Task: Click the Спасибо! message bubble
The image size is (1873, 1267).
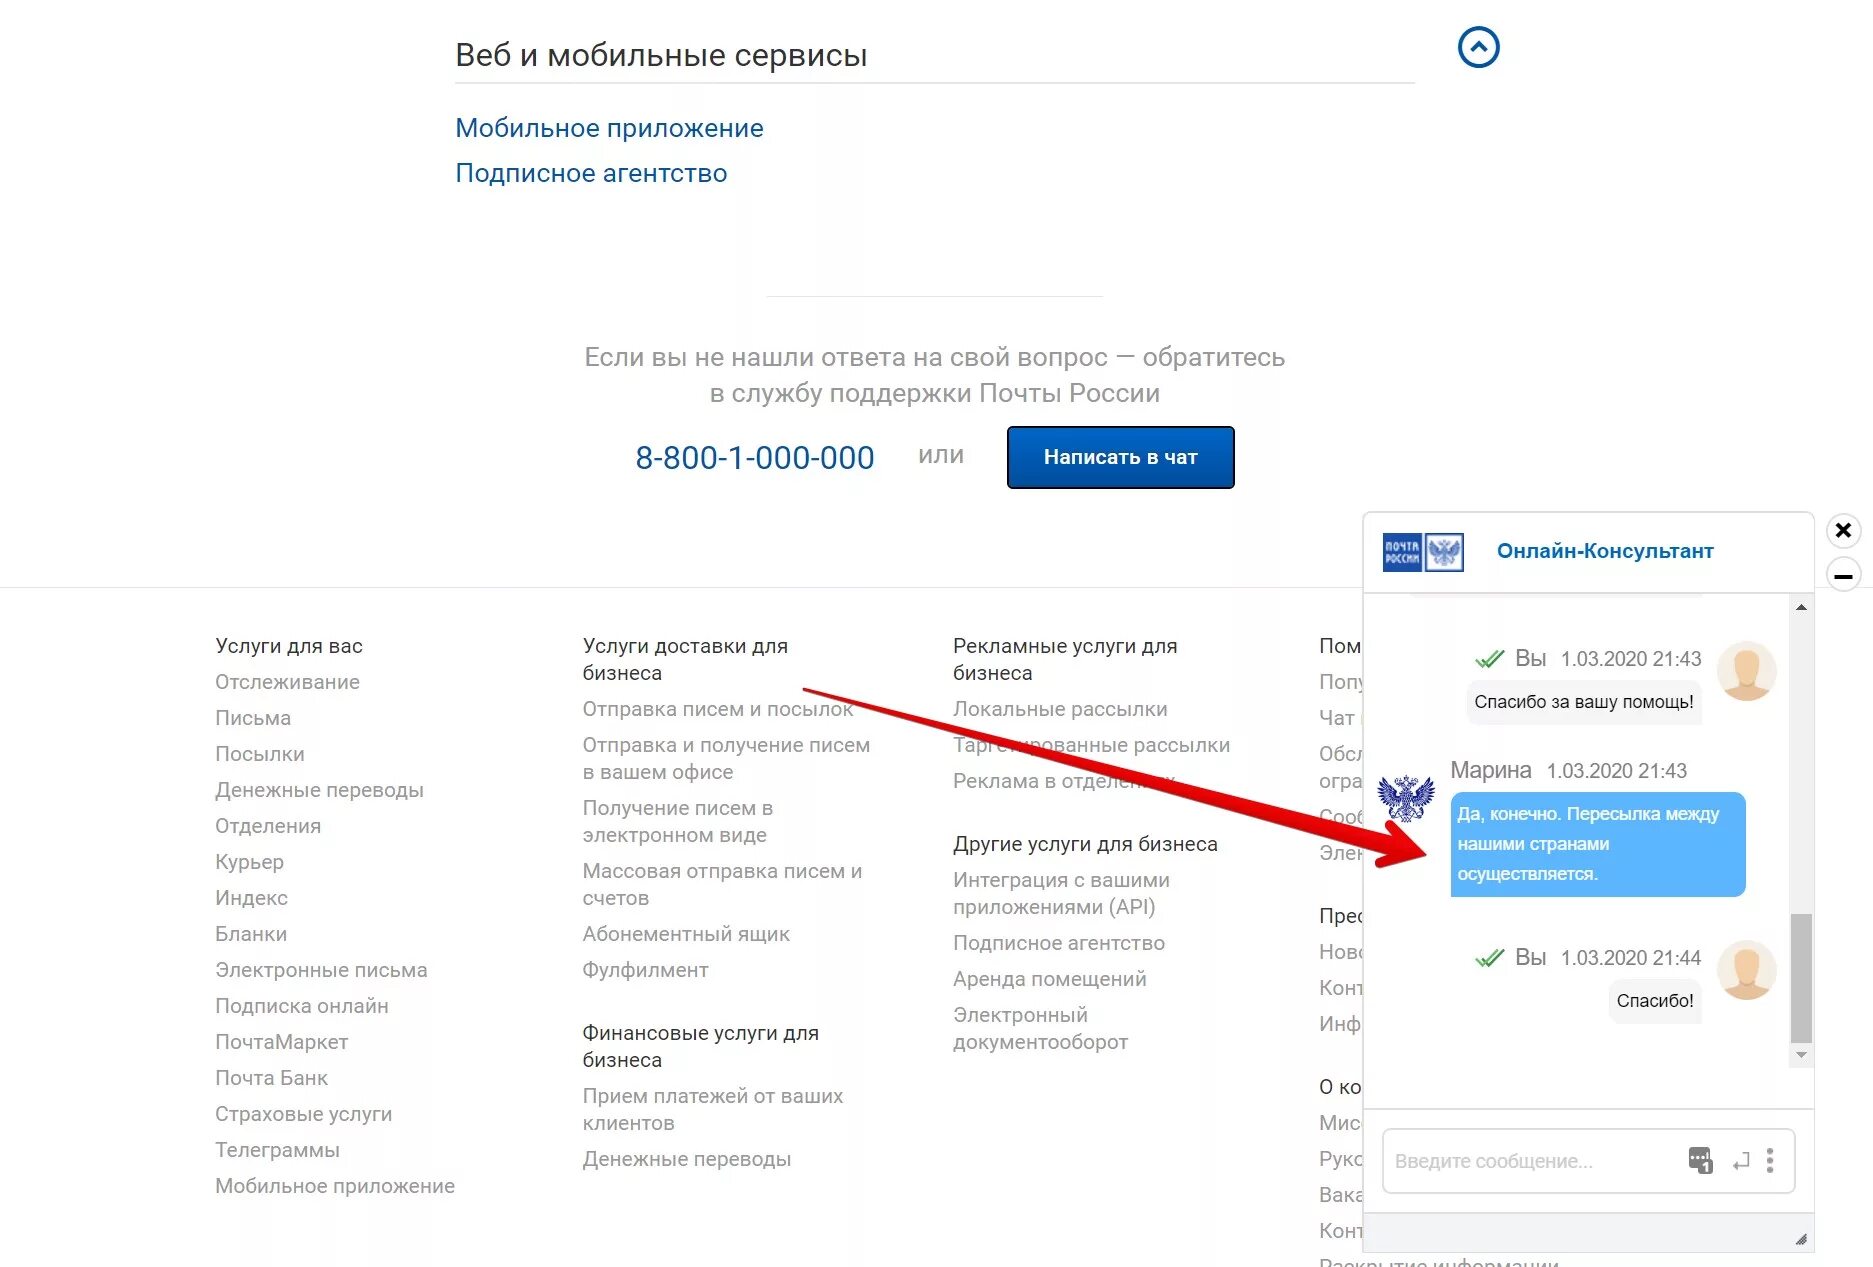Action: [x=1655, y=1001]
